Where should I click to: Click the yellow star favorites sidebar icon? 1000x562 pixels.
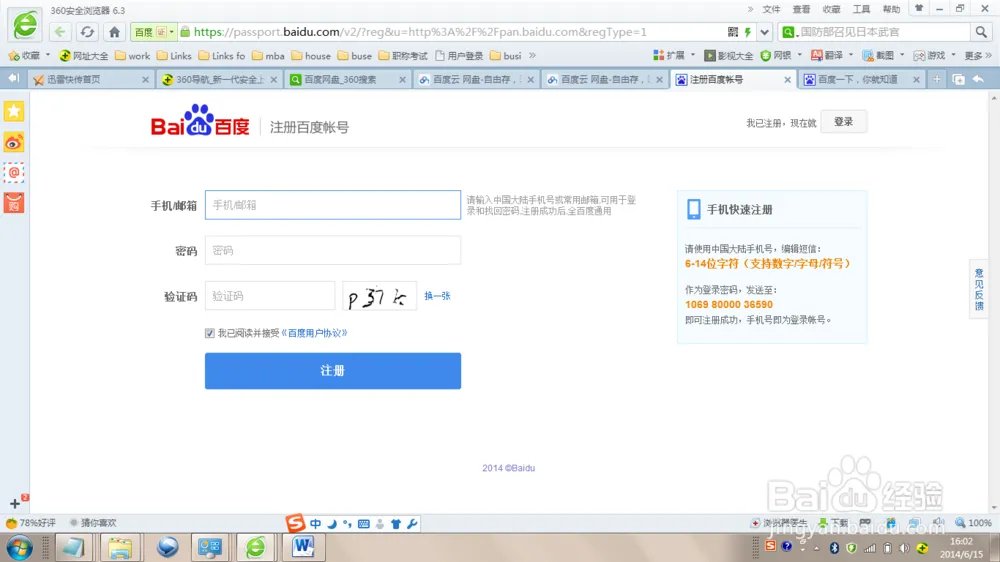point(14,112)
